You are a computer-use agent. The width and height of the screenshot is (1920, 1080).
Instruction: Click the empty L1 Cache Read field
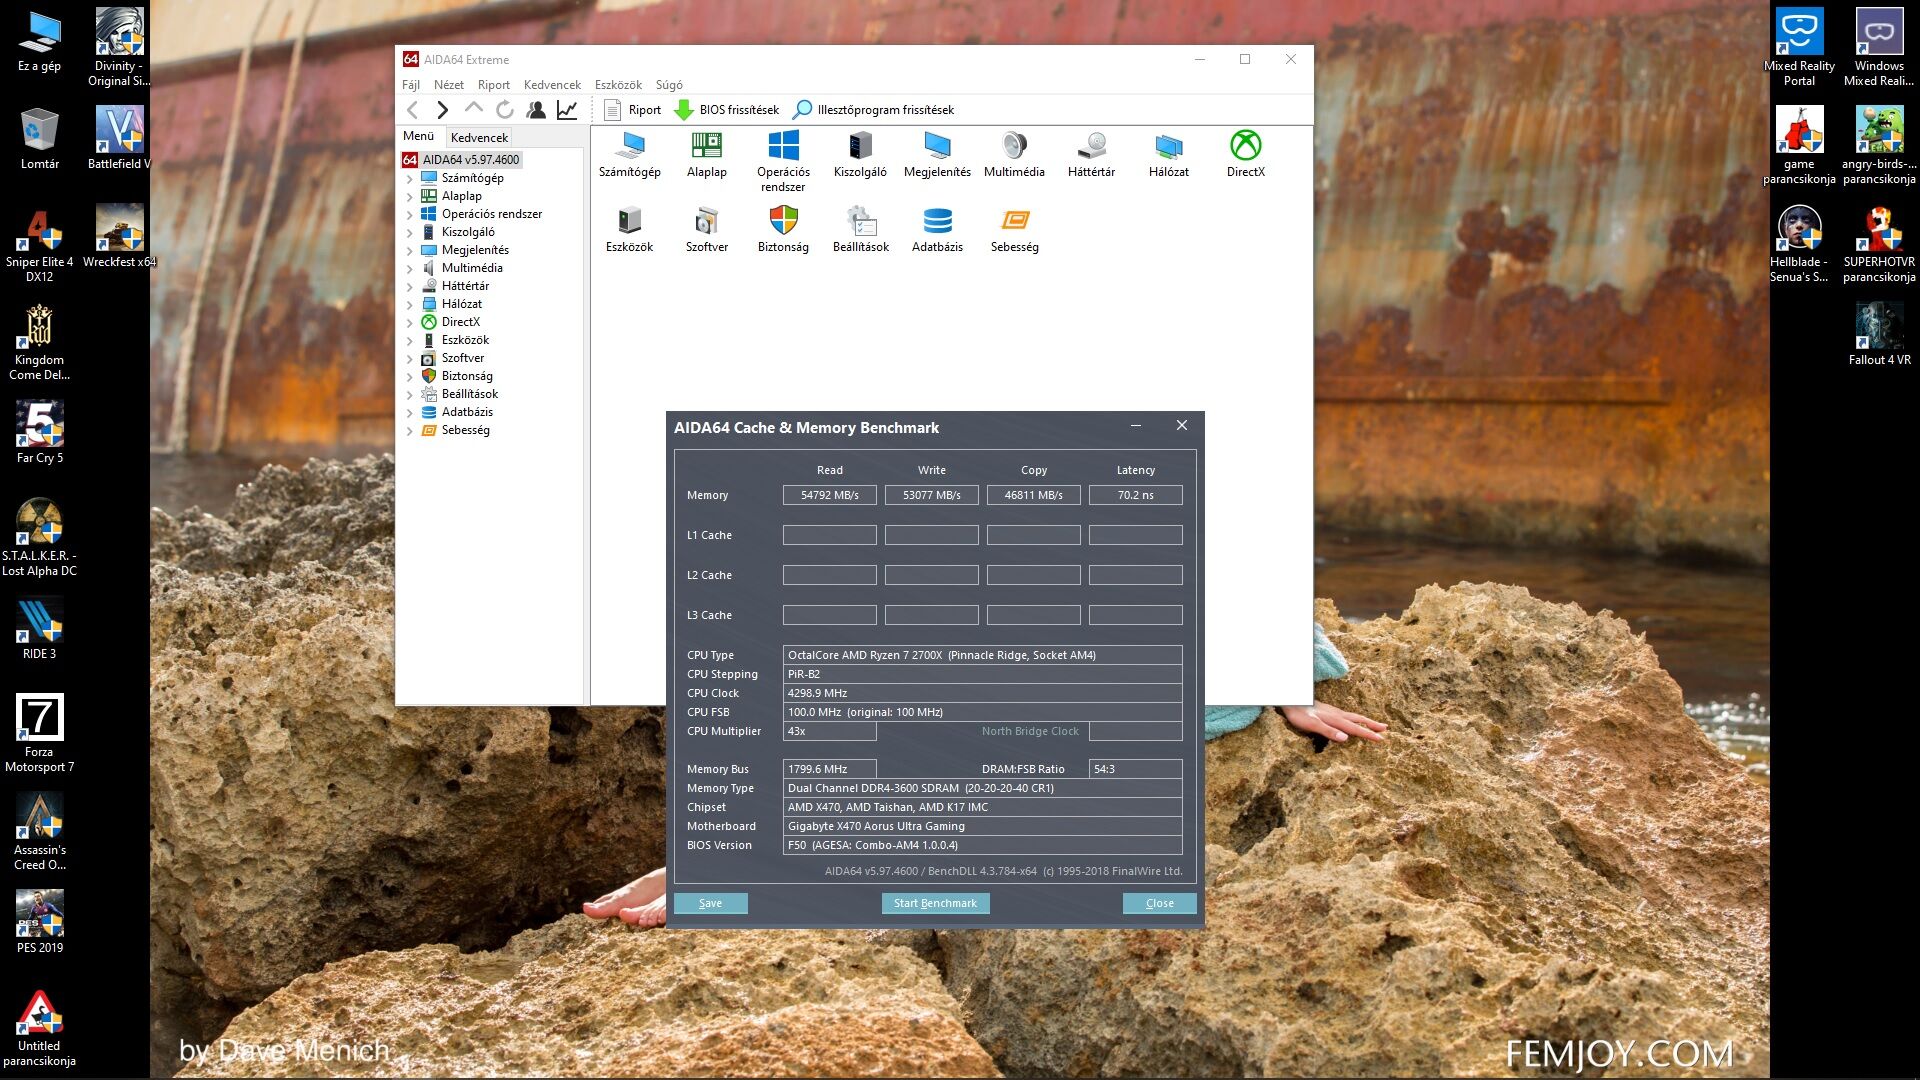(830, 535)
